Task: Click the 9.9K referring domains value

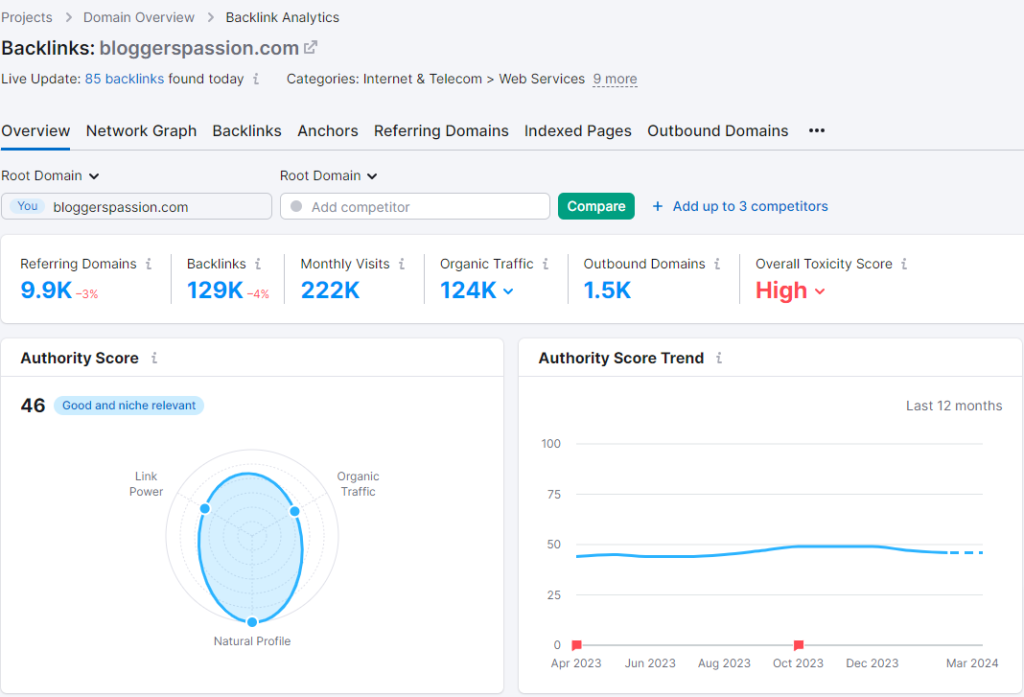Action: [46, 290]
